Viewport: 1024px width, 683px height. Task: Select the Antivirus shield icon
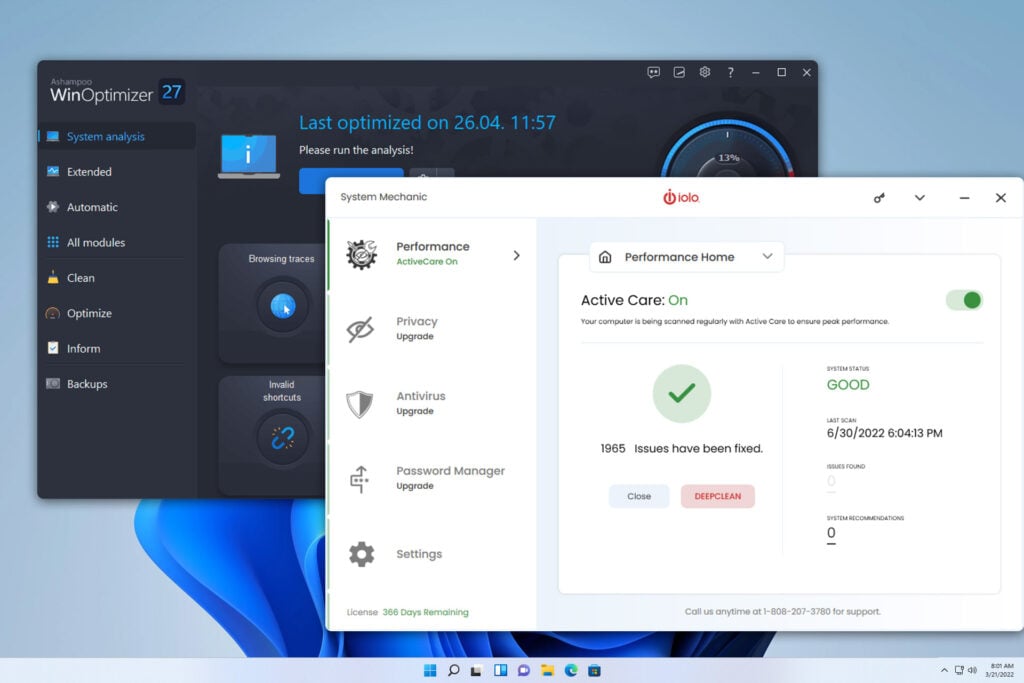tap(360, 402)
